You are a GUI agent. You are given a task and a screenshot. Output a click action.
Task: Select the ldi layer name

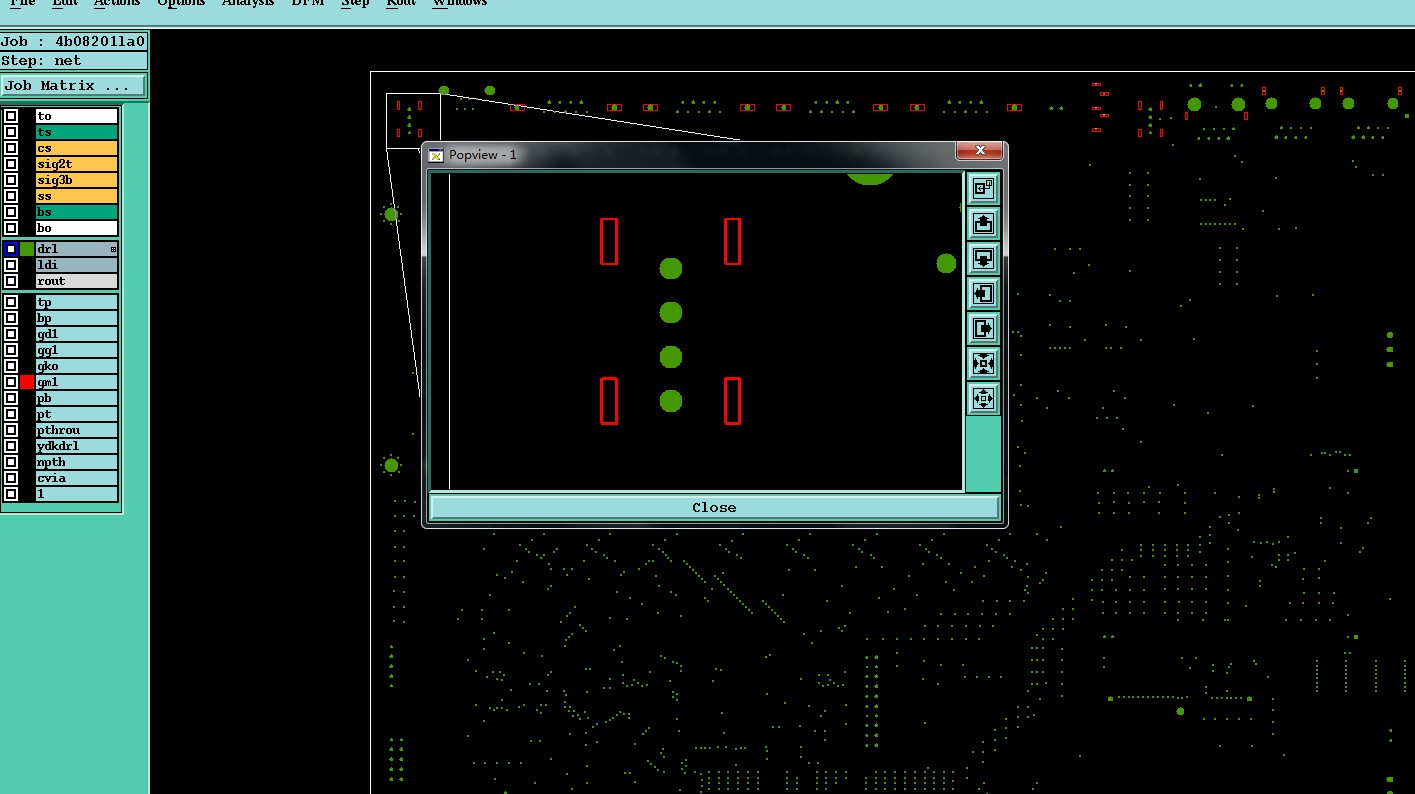tap(77, 265)
